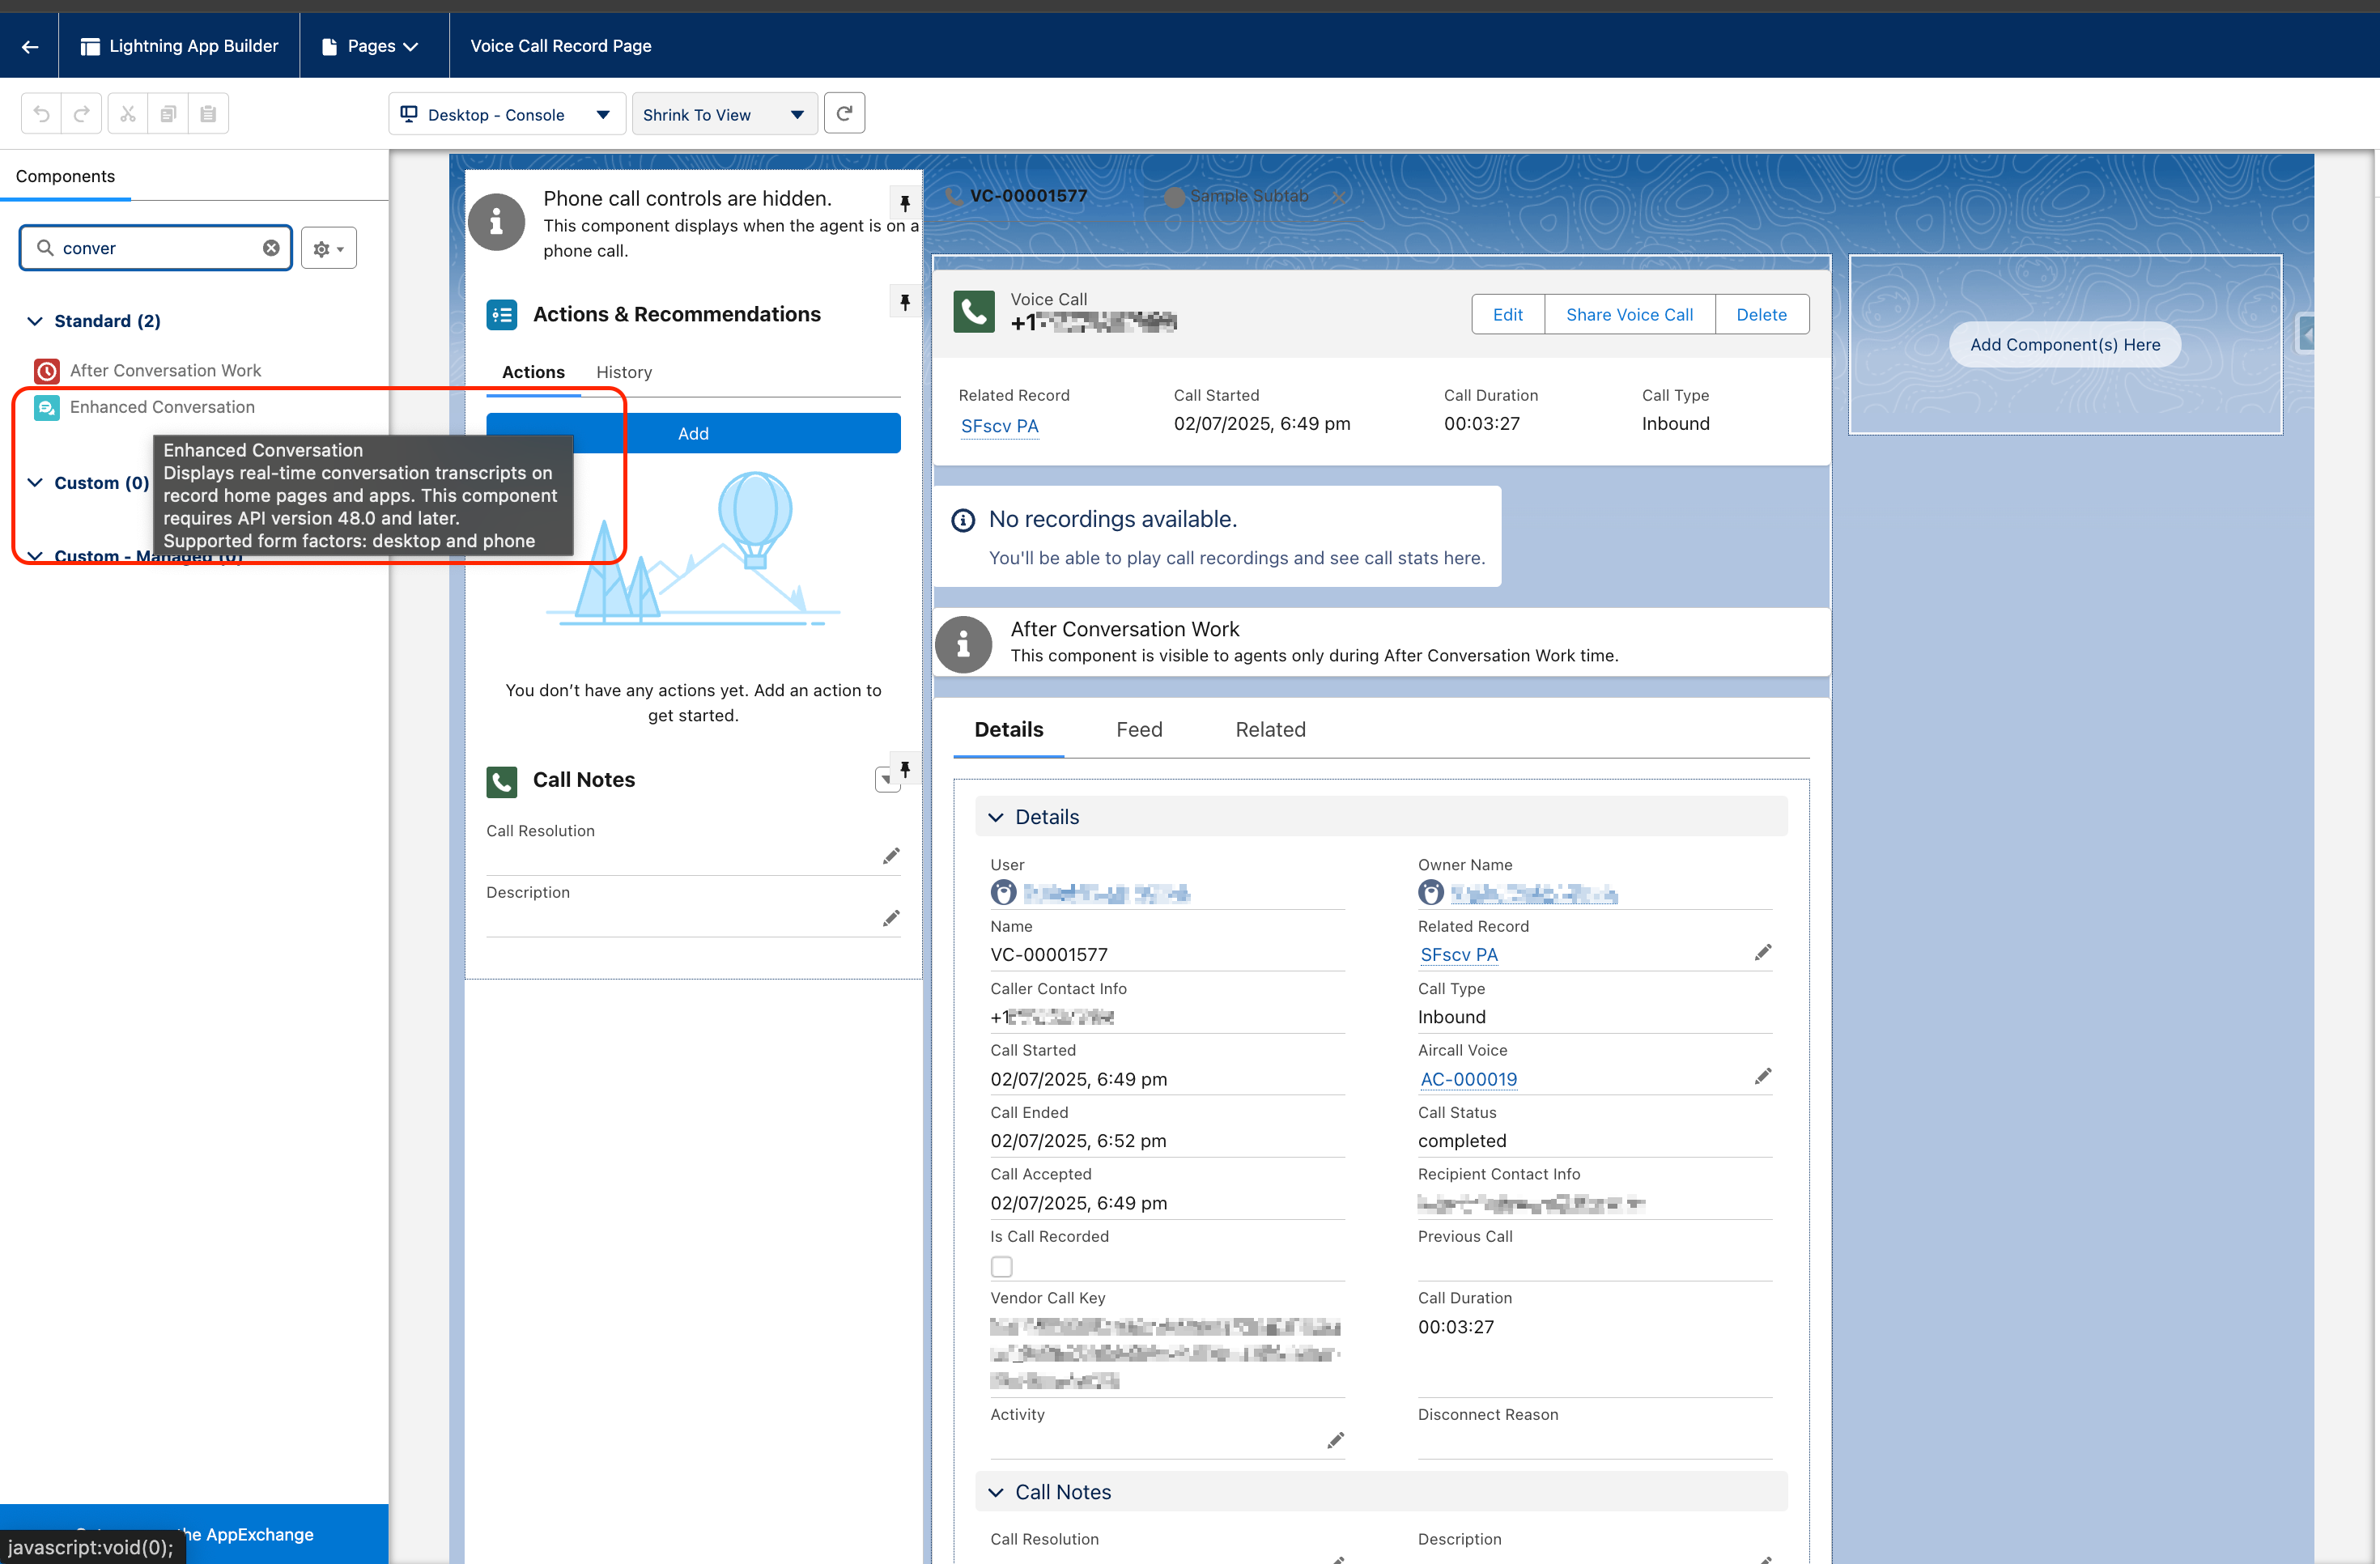This screenshot has width=2380, height=1564.
Task: Click the blue Add action button
Action: (693, 434)
